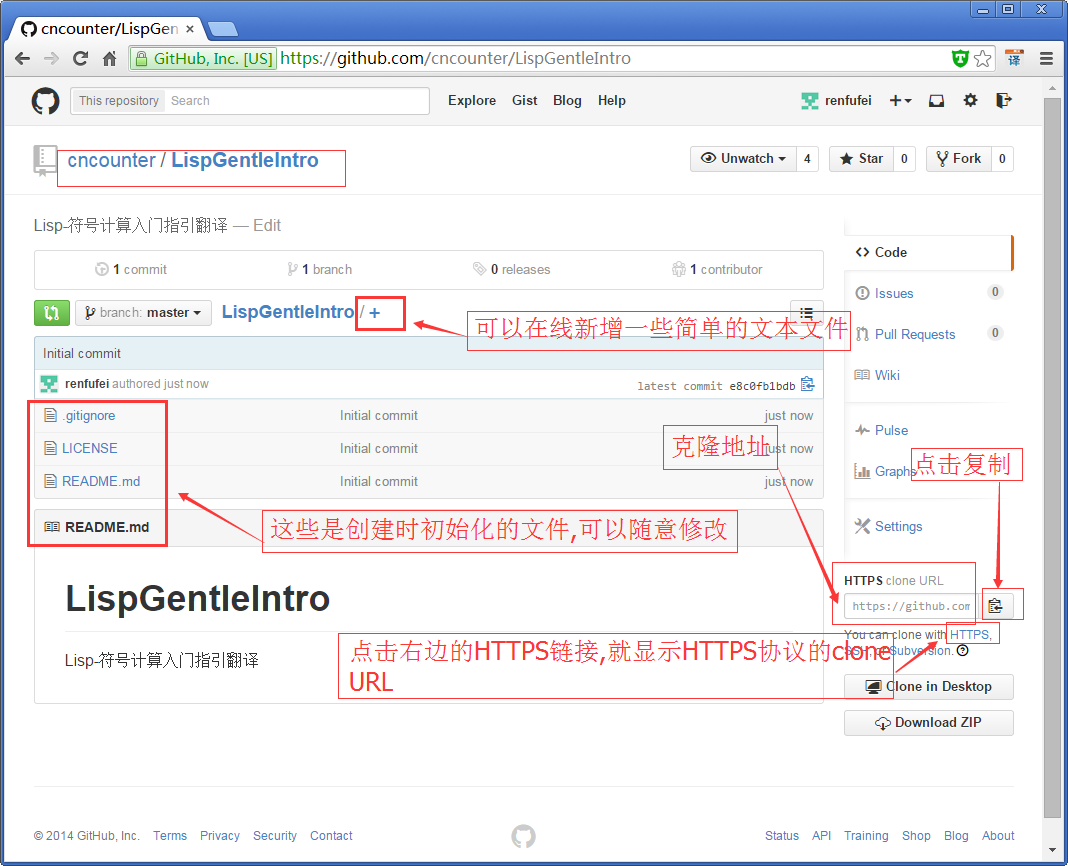Click the .gitignore file icon

coord(50,415)
